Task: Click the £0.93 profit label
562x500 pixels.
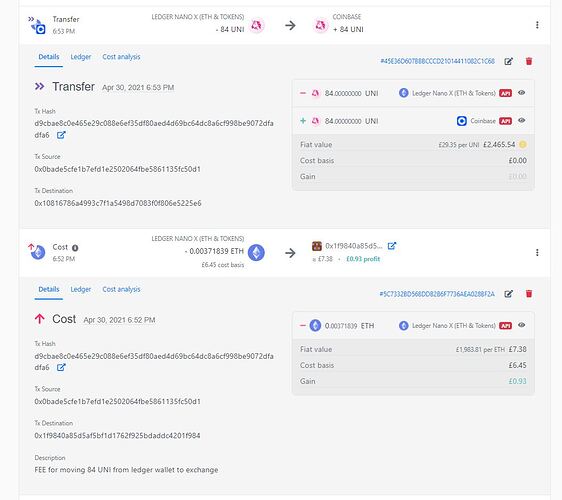Action: click(x=363, y=259)
